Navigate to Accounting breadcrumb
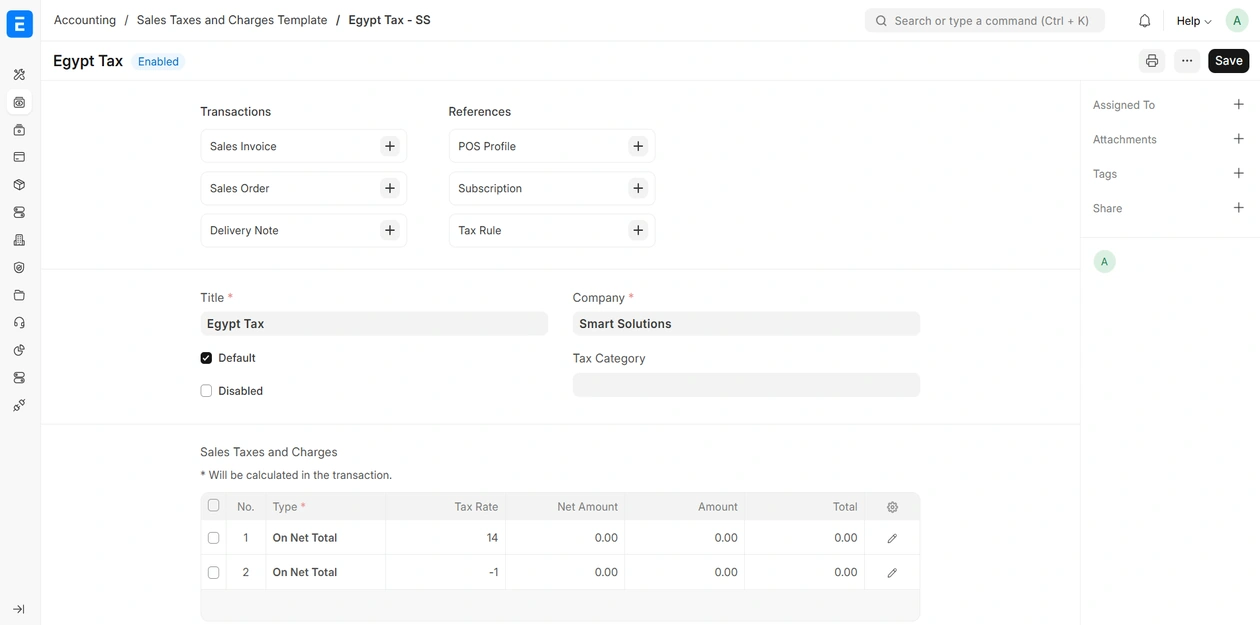The image size is (1260, 625). click(x=85, y=20)
